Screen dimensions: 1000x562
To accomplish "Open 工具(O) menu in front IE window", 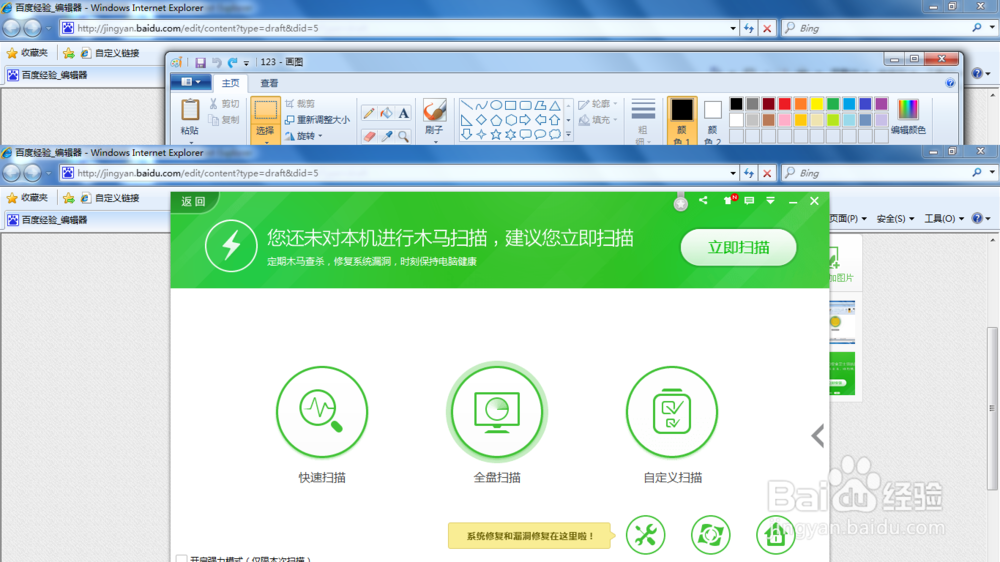I will click(945, 219).
